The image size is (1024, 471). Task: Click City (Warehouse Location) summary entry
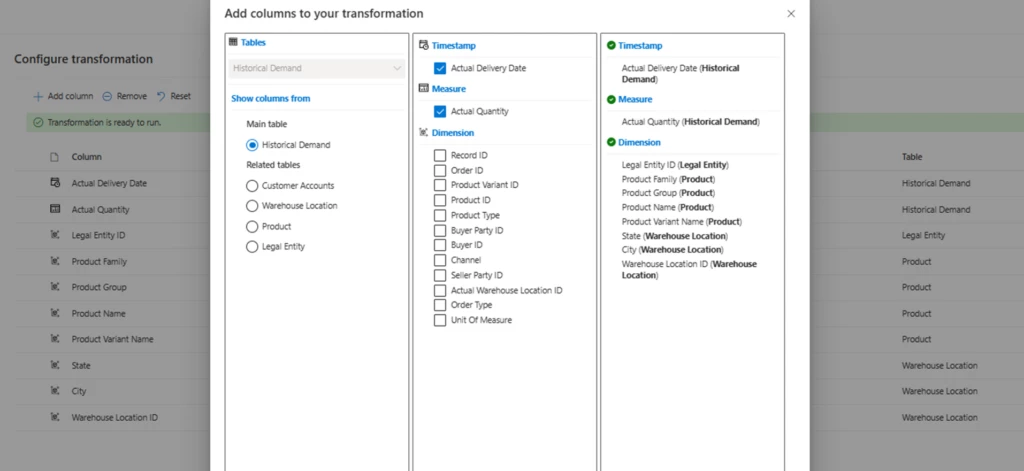(x=673, y=250)
